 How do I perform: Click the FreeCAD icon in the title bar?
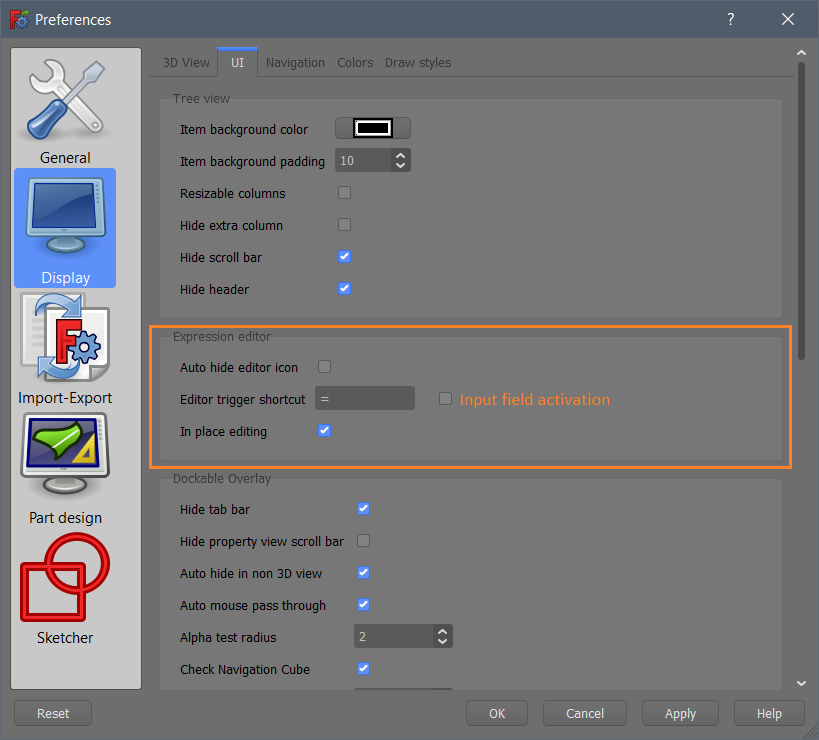click(18, 18)
